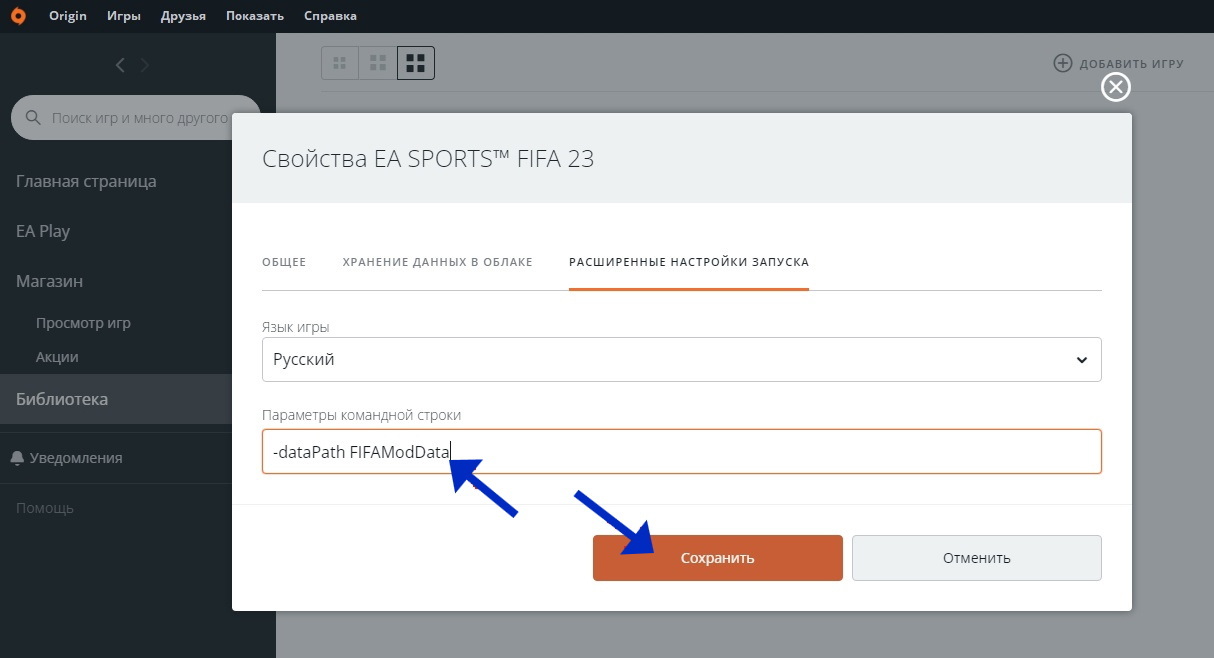
Task: Click the Origin logo icon
Action: click(19, 15)
